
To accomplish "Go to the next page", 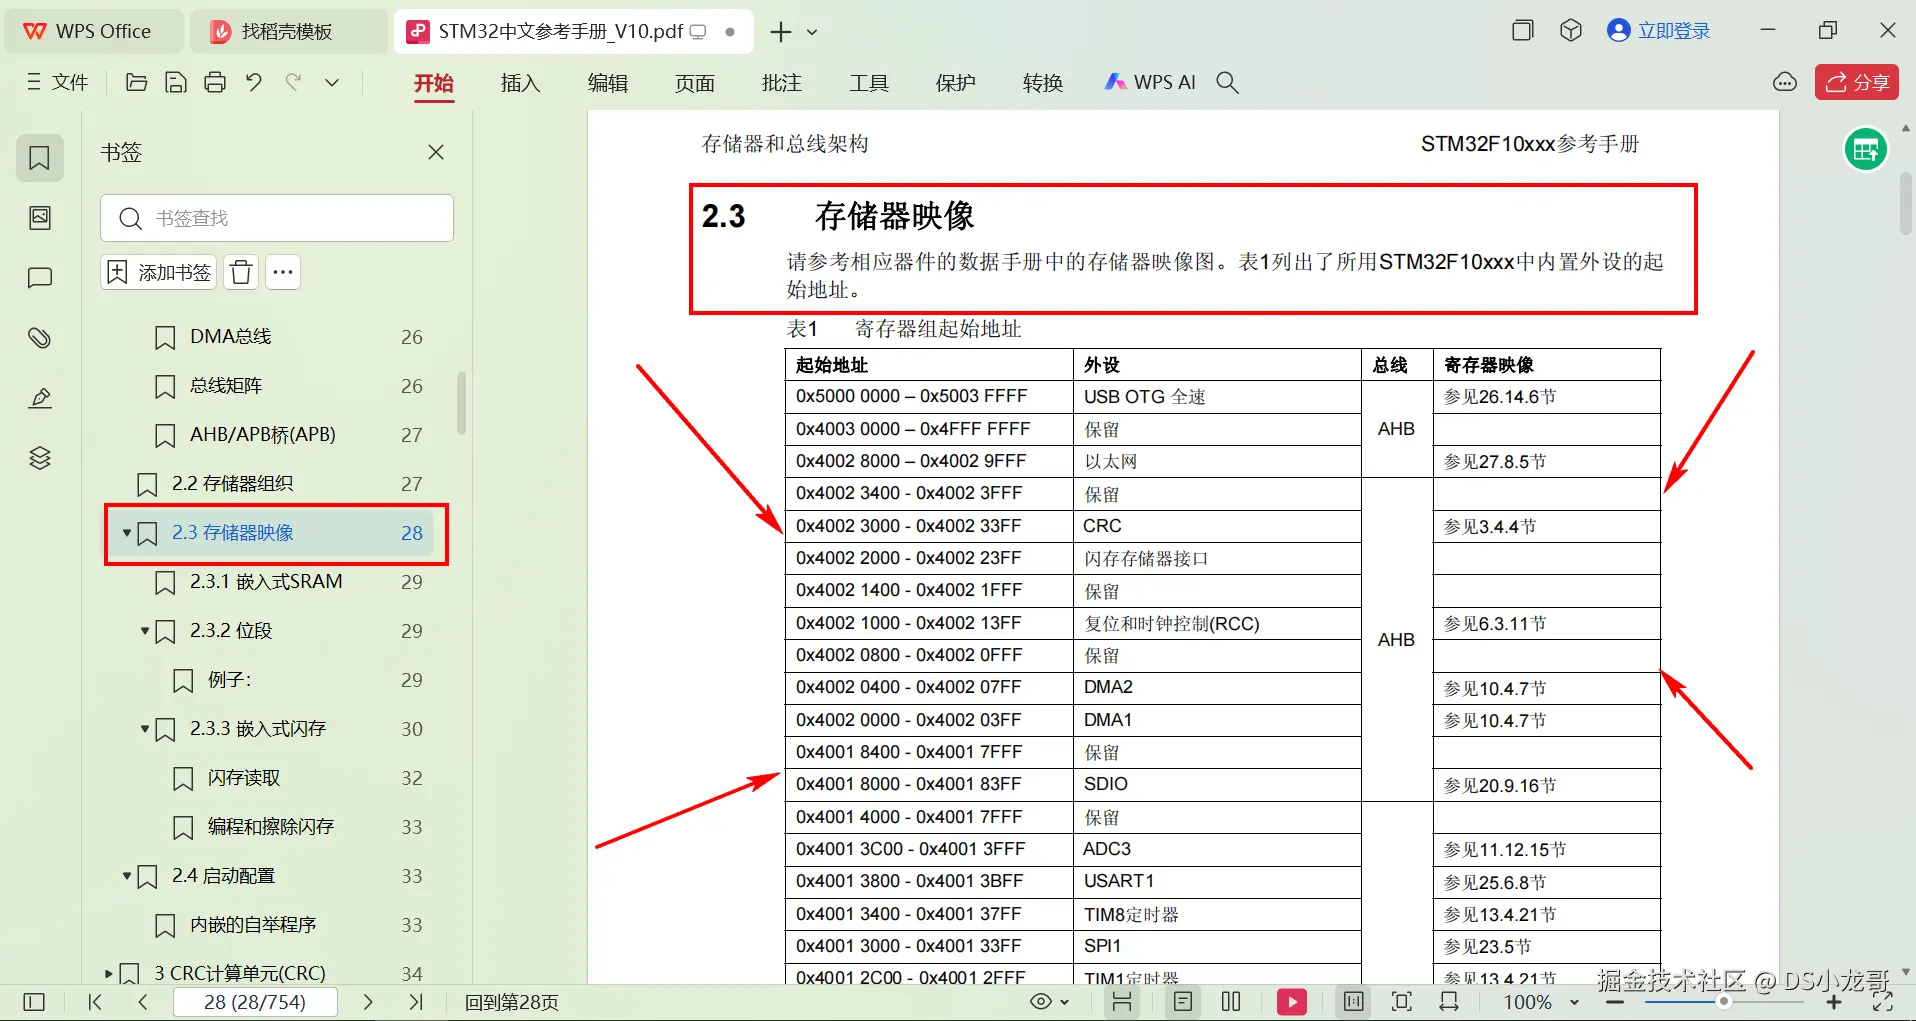I will point(368,1002).
